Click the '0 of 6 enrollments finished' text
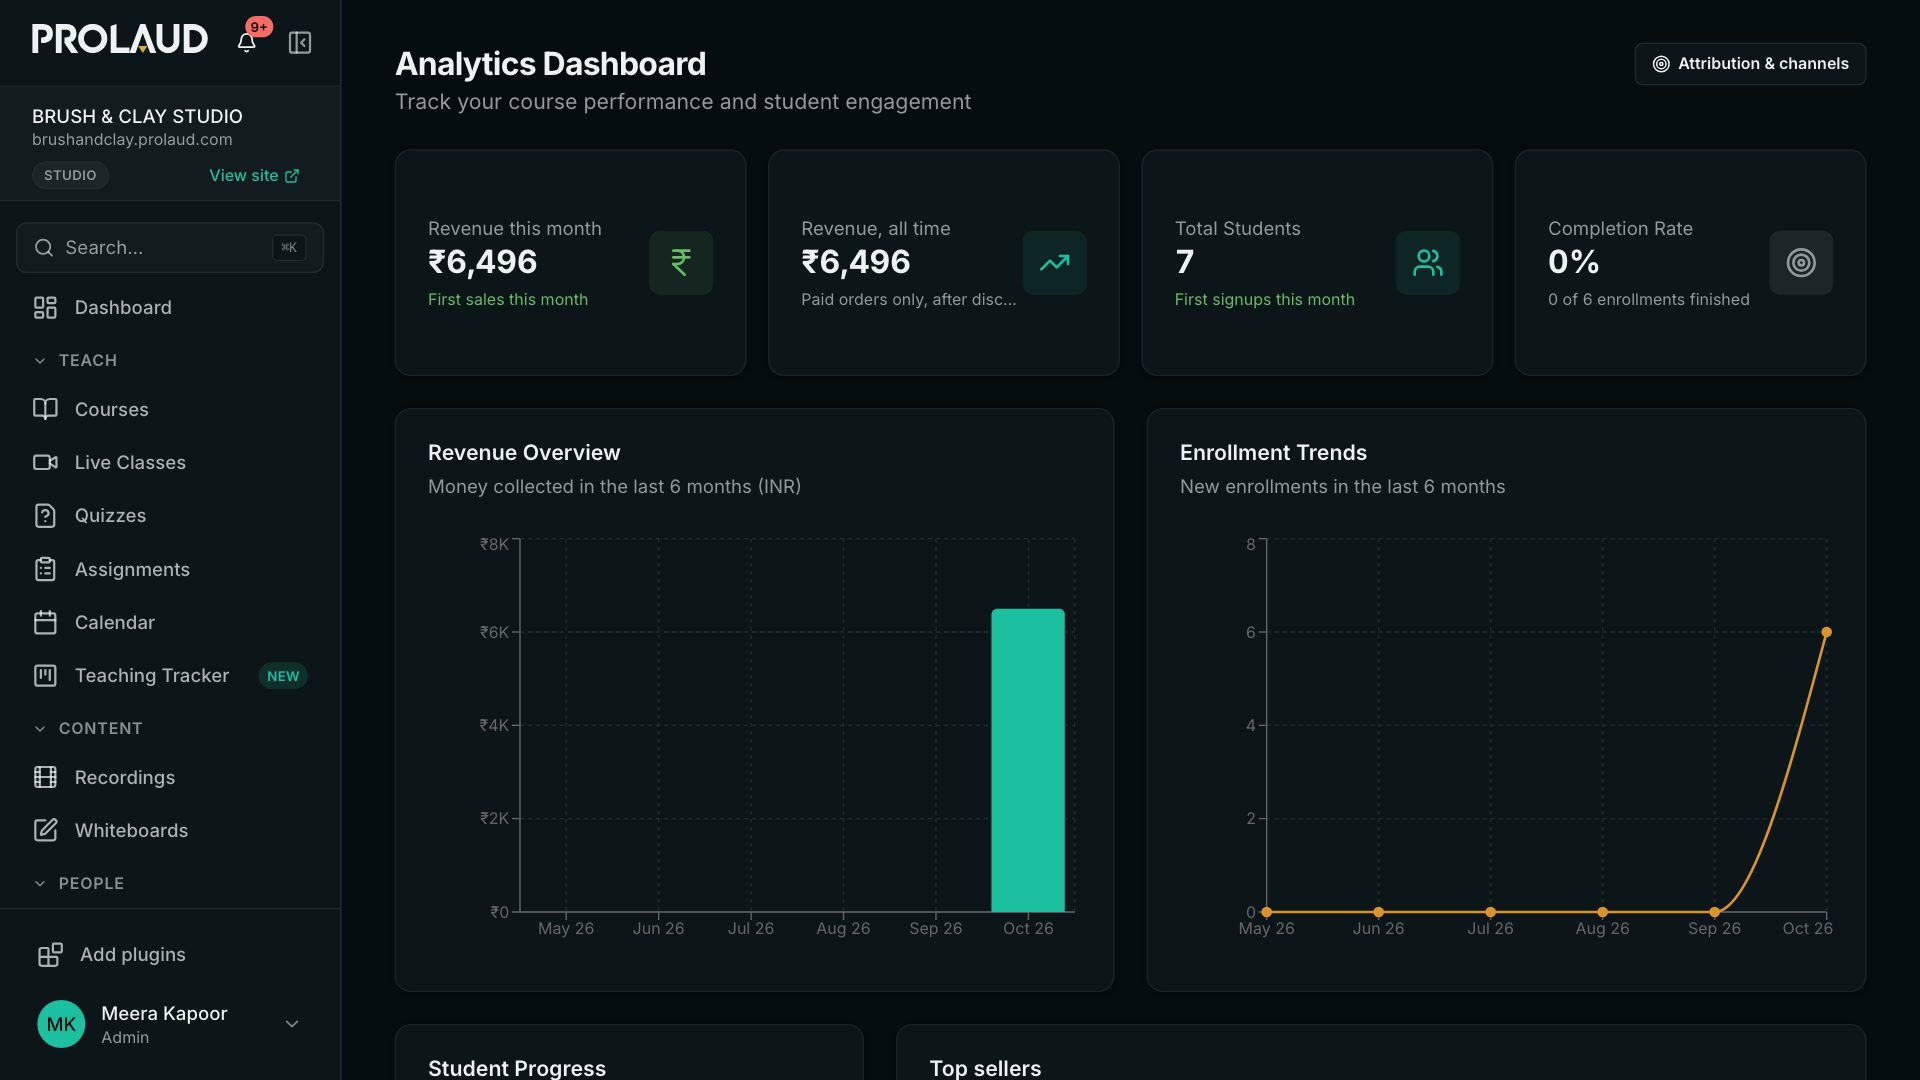Viewport: 1920px width, 1080px height. (1649, 300)
